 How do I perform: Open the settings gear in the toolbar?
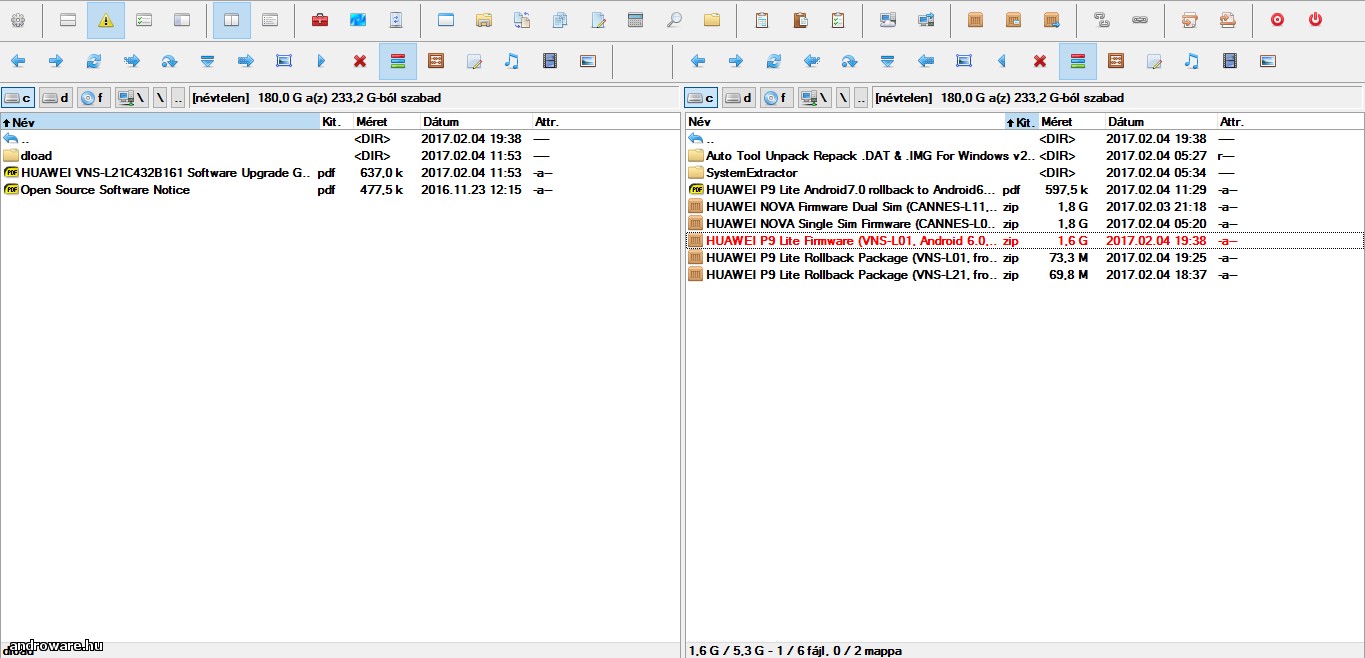click(x=17, y=20)
